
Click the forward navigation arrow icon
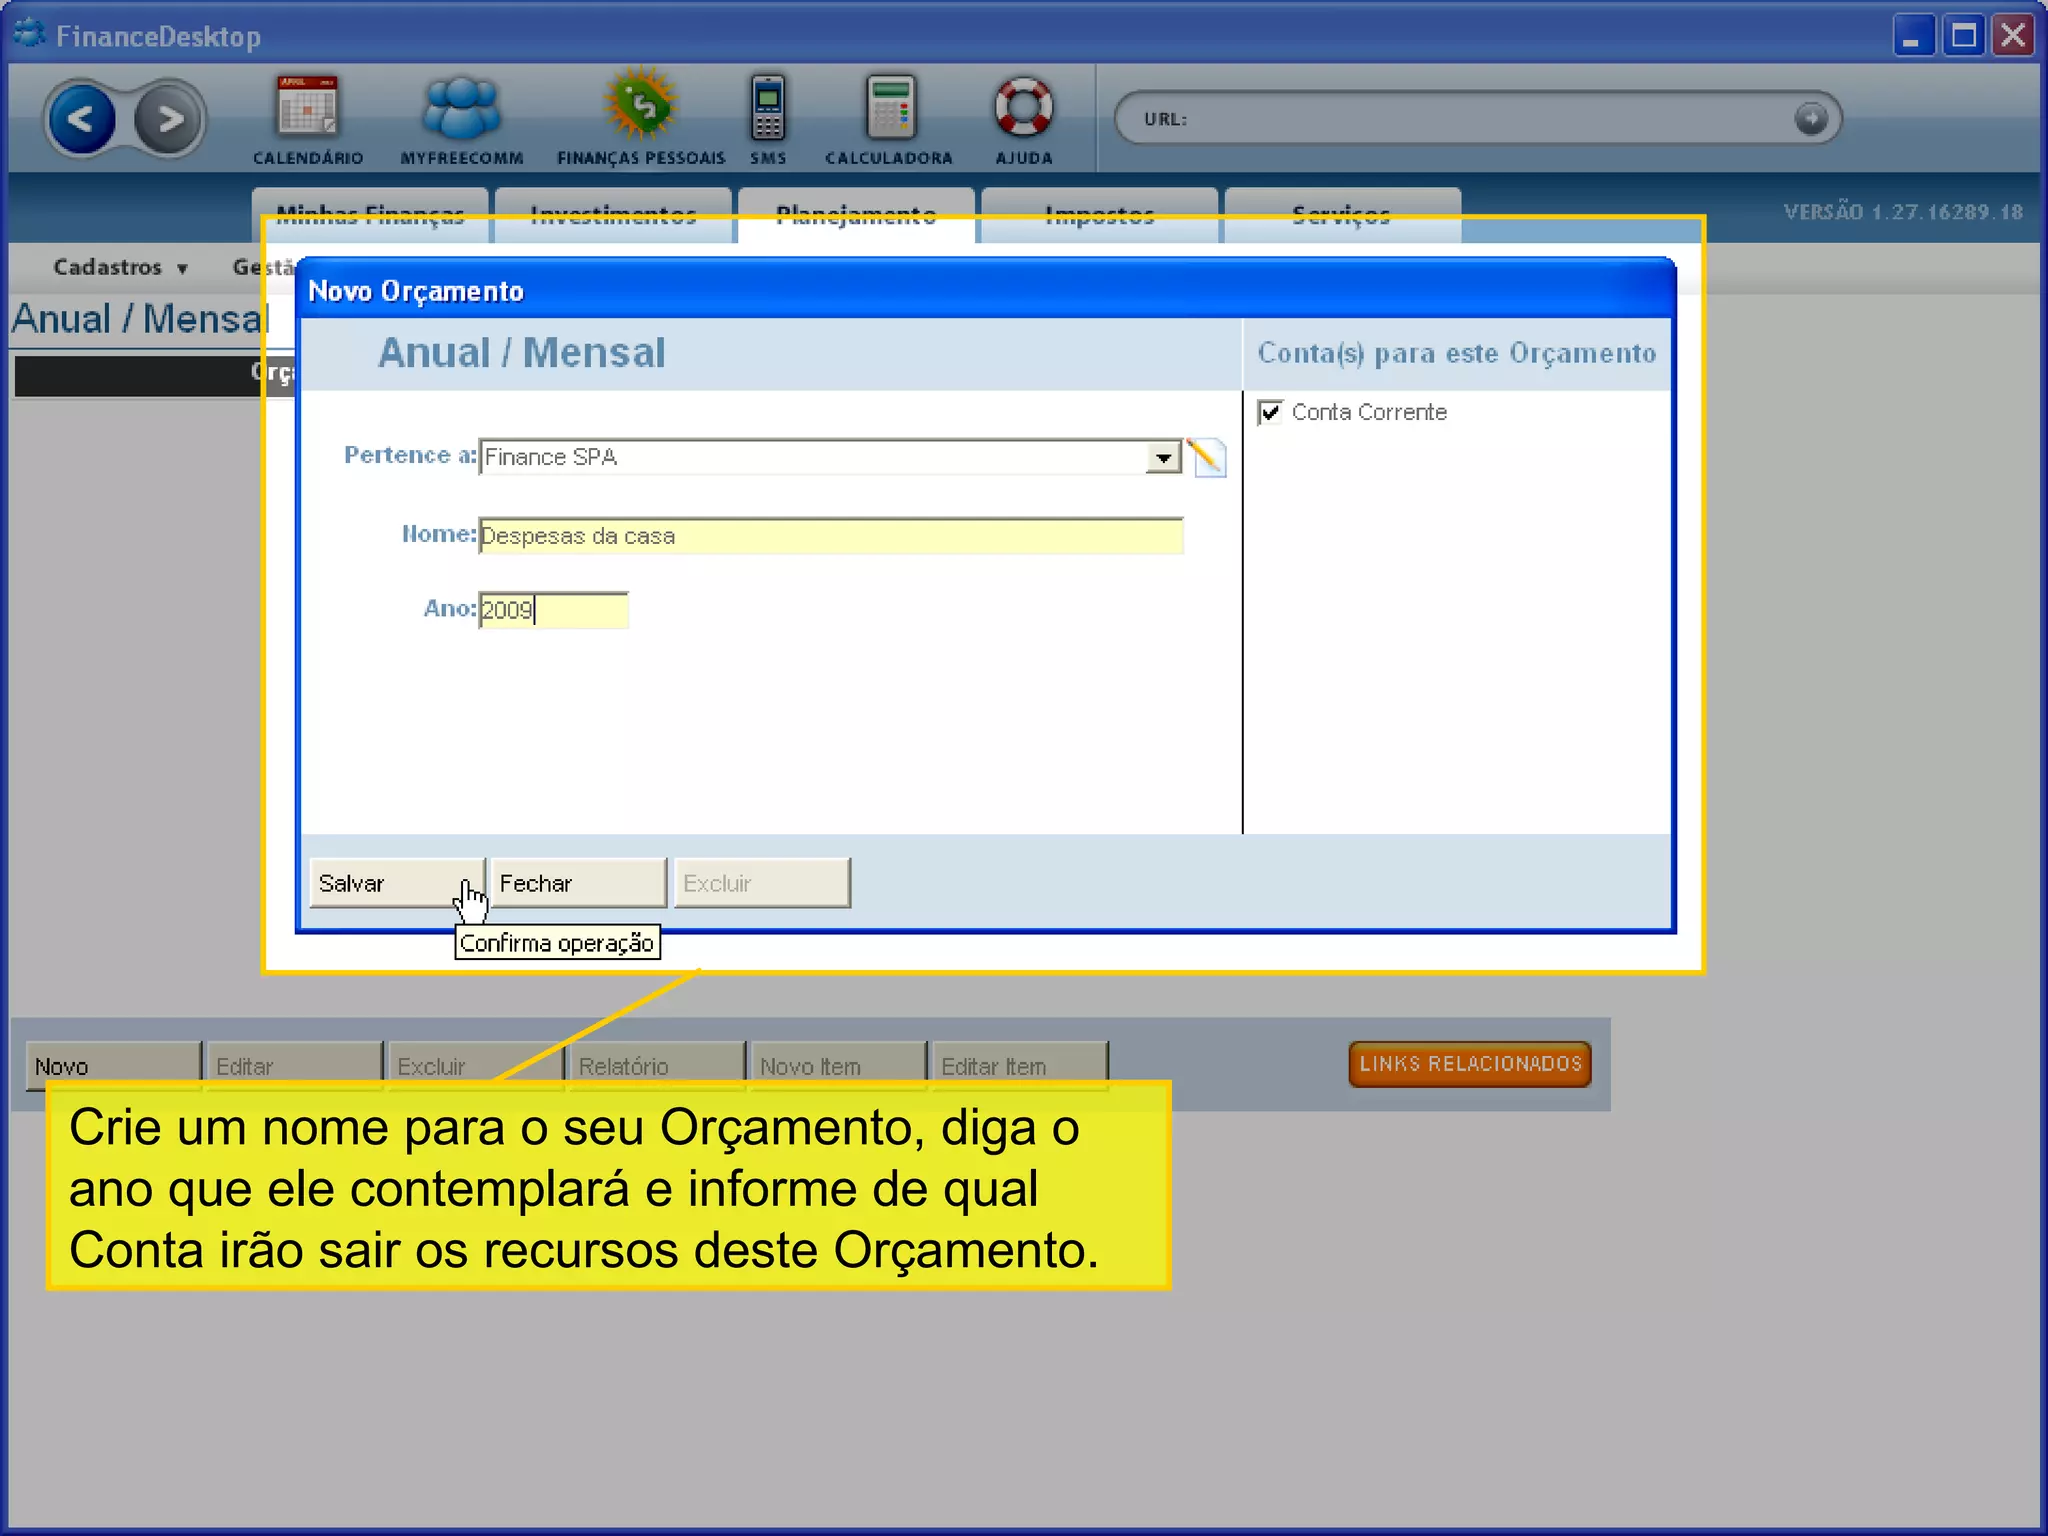(x=169, y=120)
